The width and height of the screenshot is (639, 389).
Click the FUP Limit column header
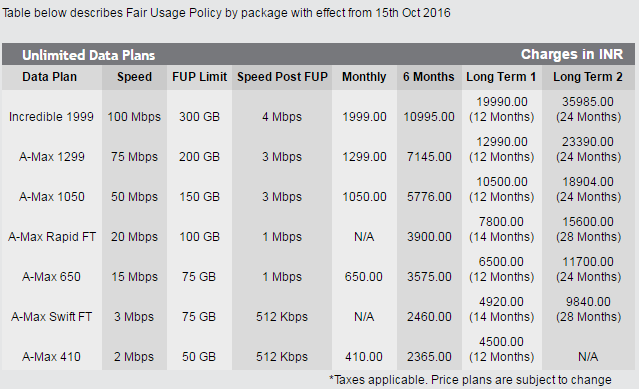click(199, 77)
